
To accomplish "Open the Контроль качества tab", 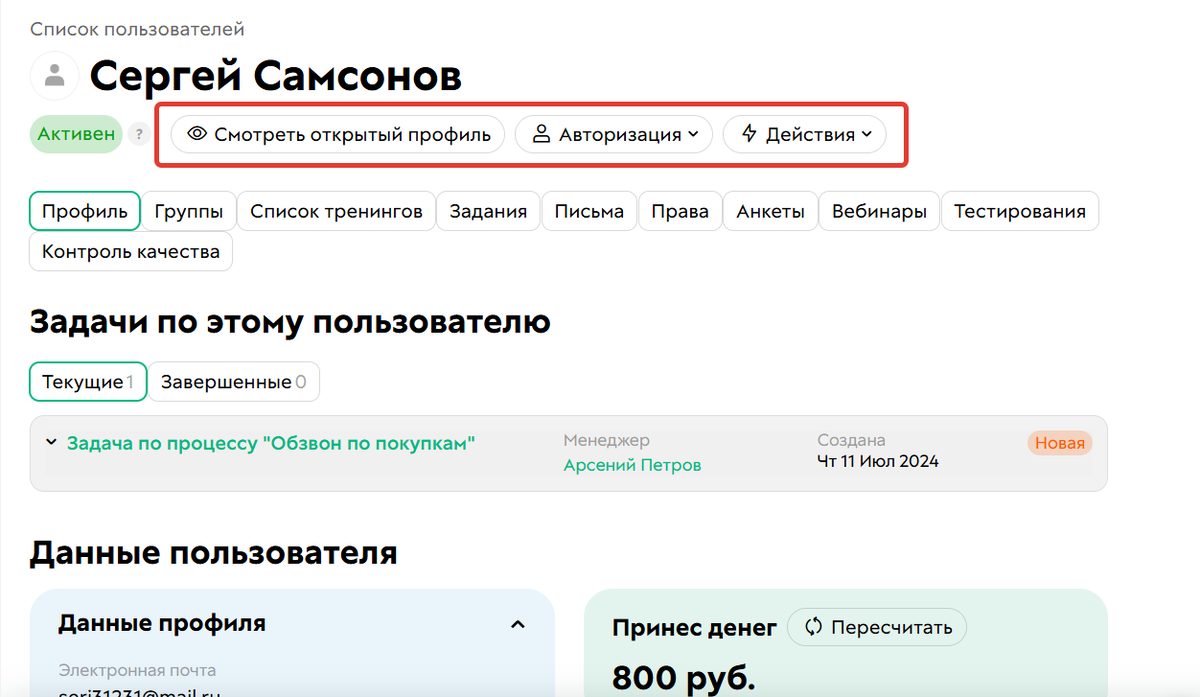I will [130, 252].
